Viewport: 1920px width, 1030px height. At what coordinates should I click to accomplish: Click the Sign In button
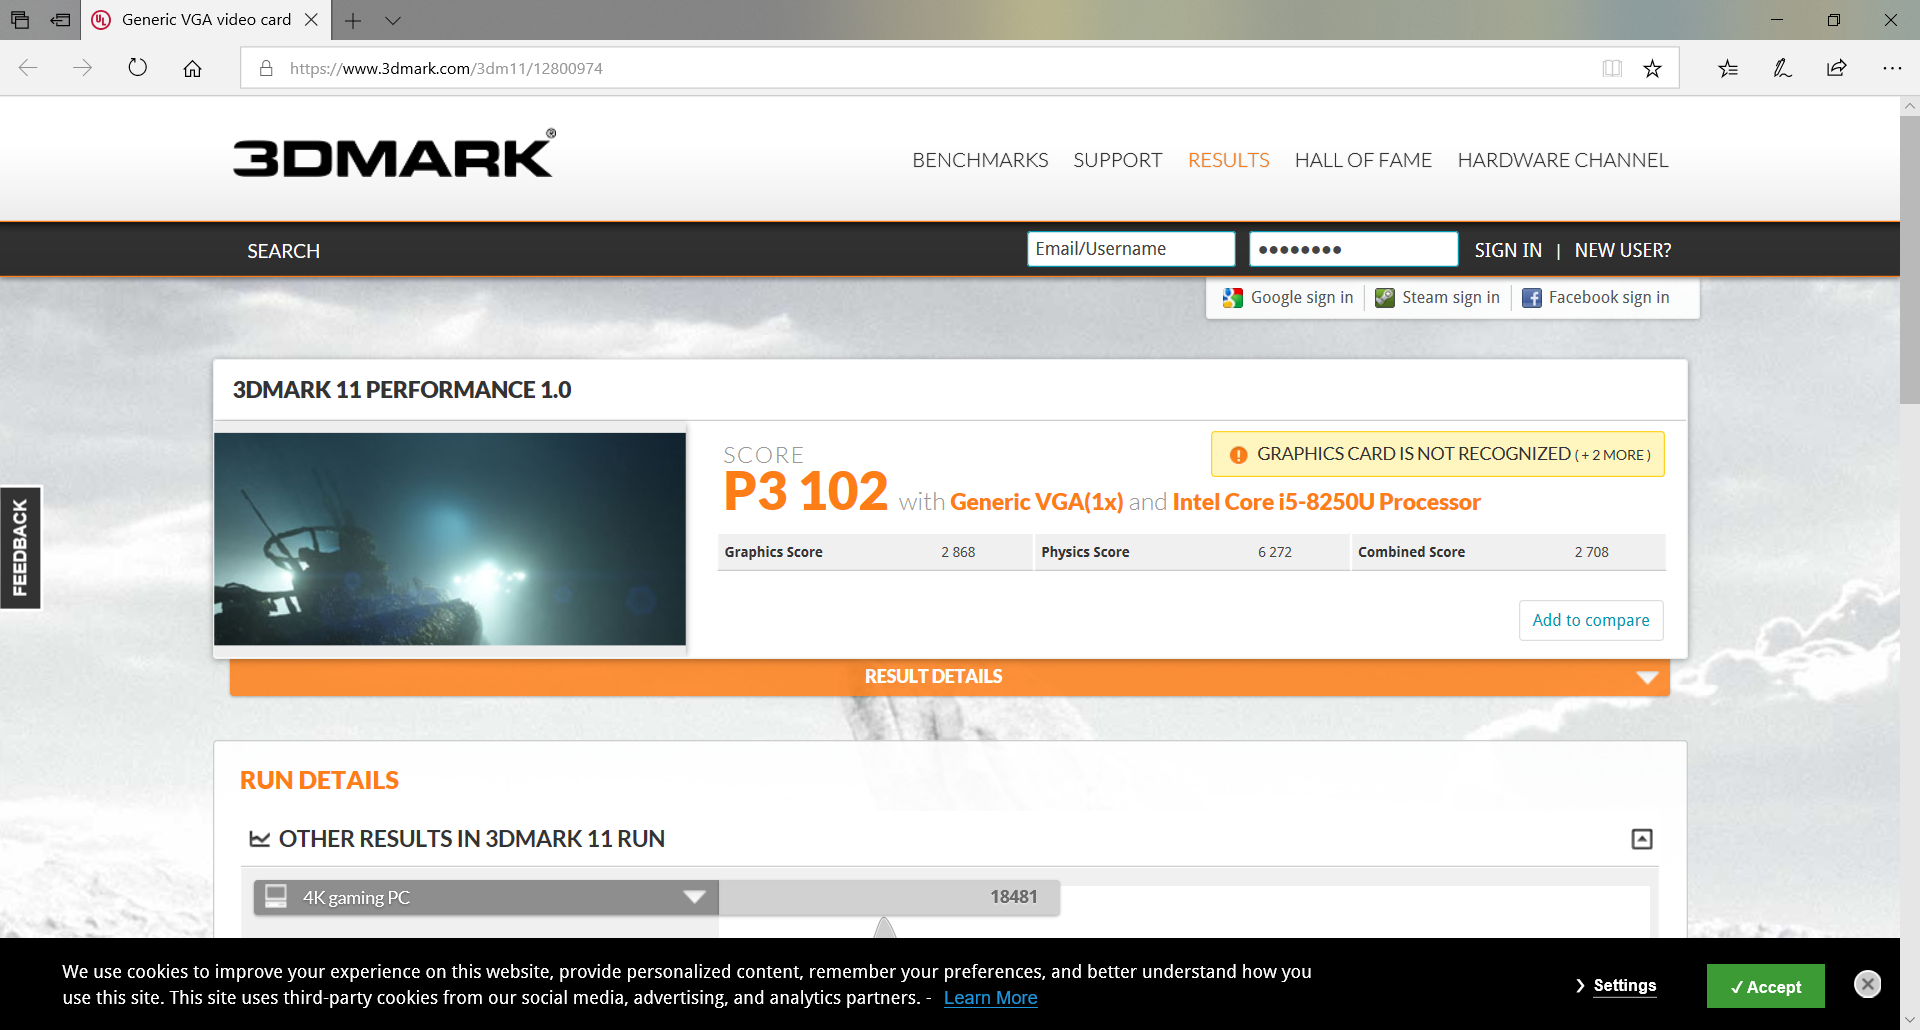tap(1508, 250)
